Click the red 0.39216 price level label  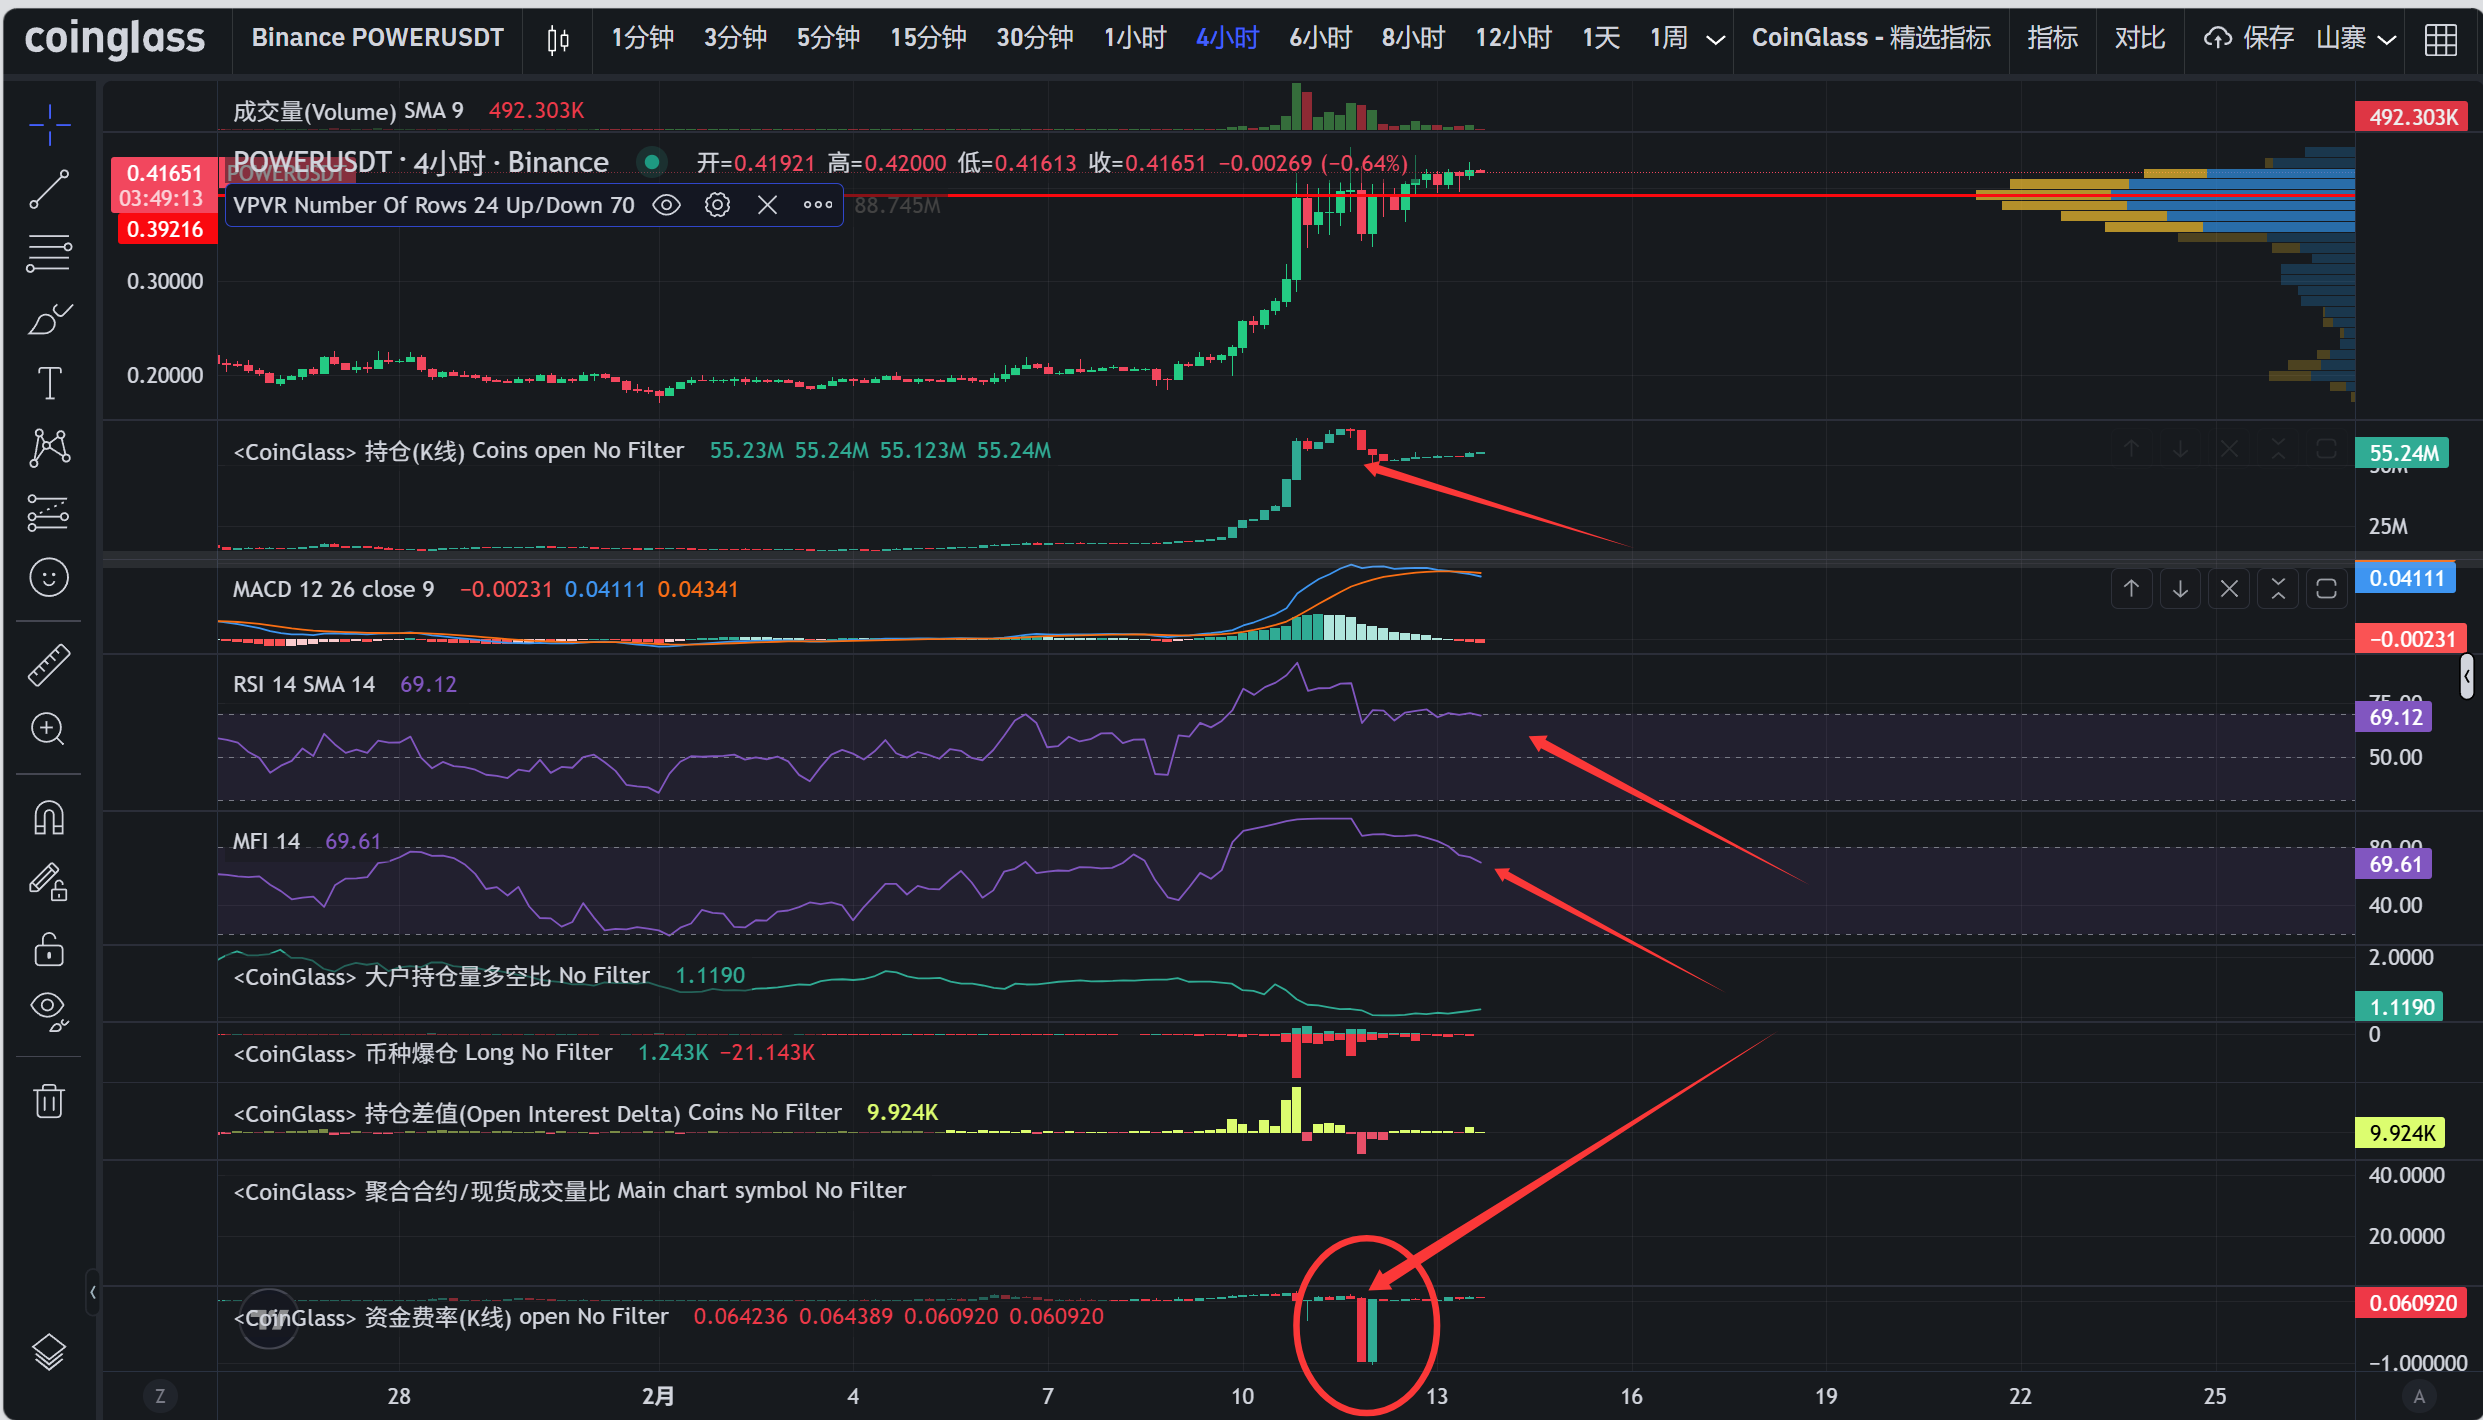165,230
